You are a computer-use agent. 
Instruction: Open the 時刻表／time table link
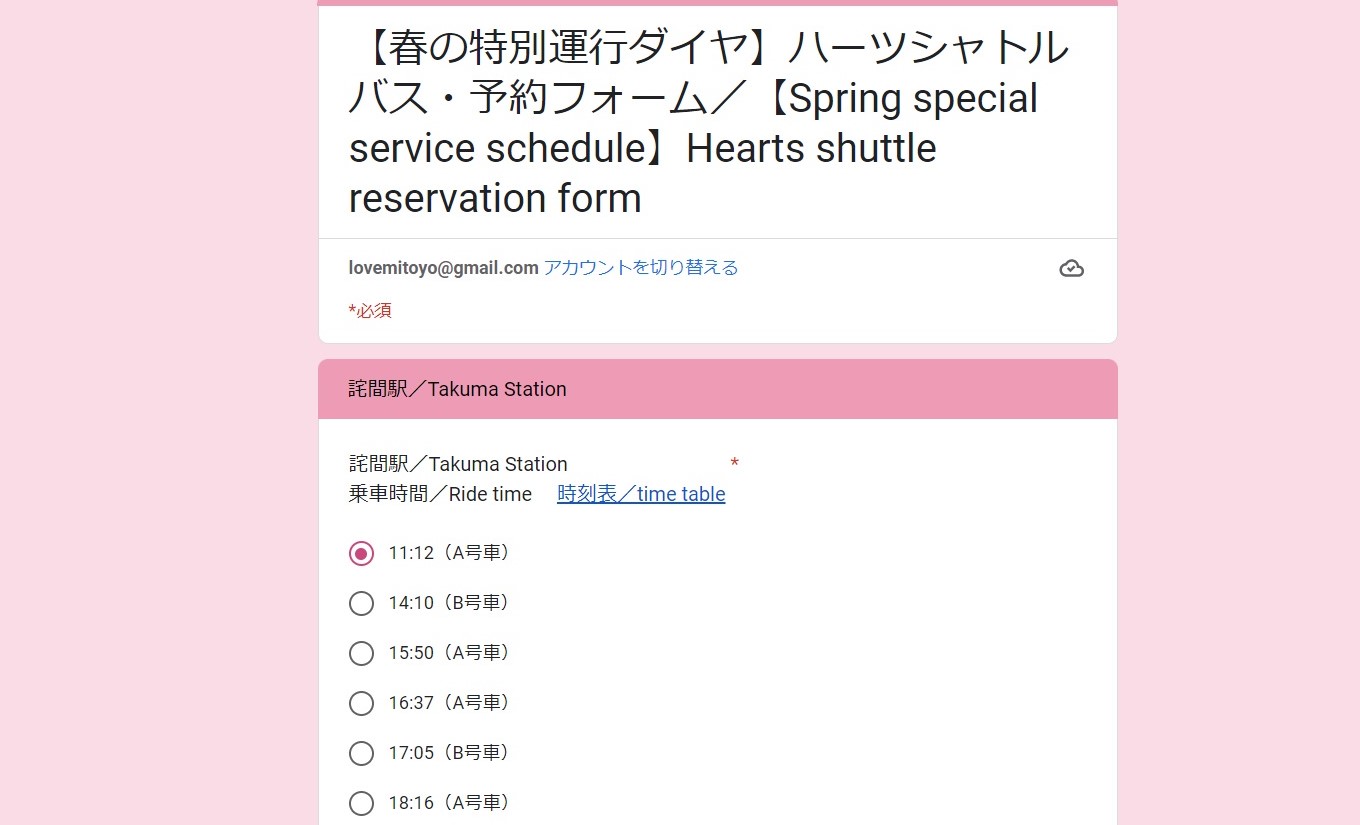(x=641, y=494)
